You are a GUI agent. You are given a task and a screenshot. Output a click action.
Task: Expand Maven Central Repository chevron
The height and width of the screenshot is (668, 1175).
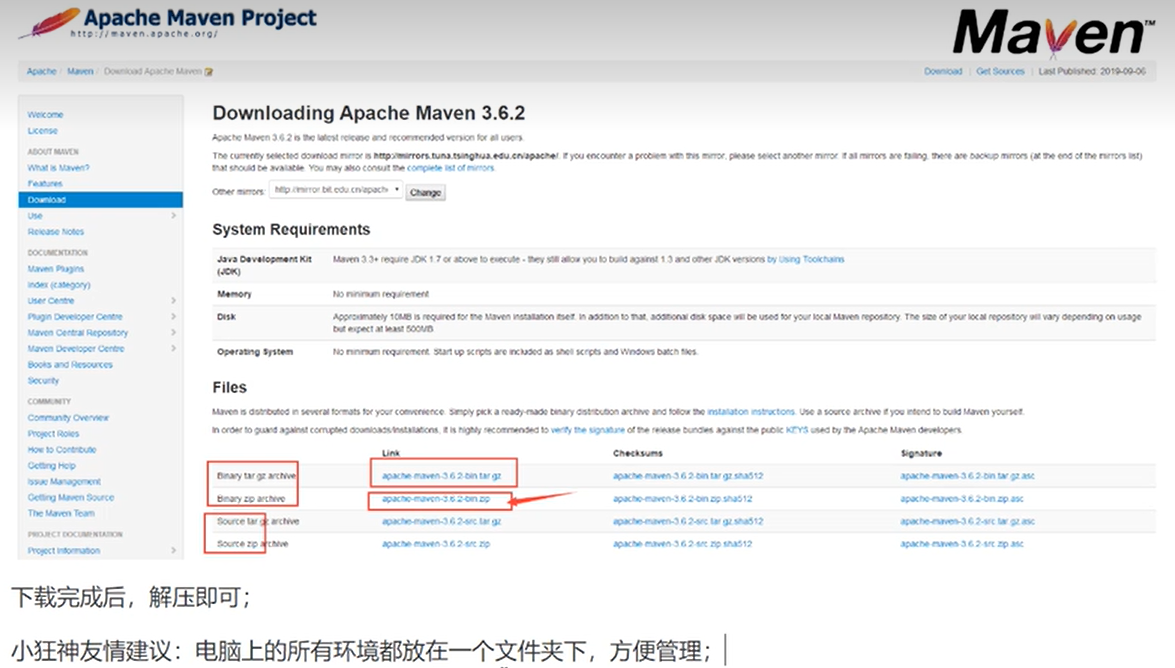tap(174, 333)
